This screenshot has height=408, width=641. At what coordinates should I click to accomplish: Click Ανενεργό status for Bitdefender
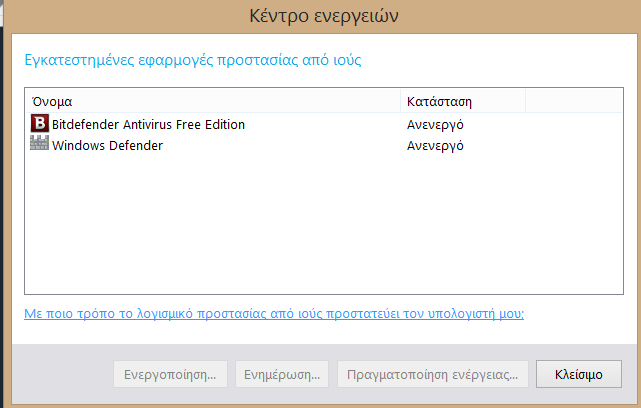(435, 124)
